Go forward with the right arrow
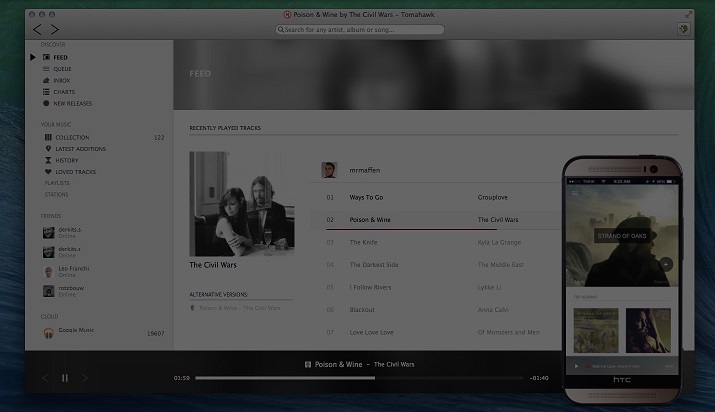 tap(54, 30)
